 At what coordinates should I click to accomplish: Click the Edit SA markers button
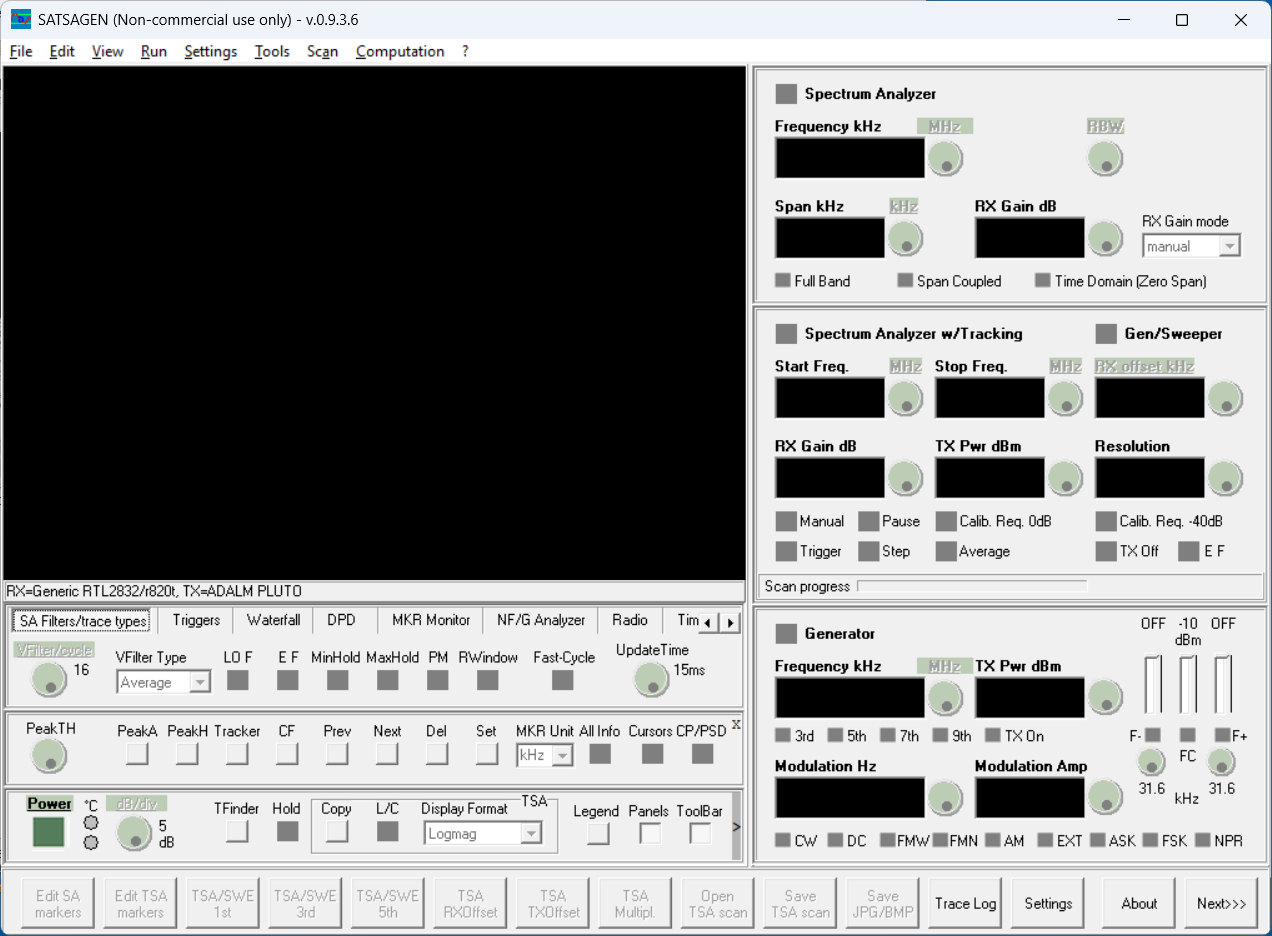click(x=58, y=904)
